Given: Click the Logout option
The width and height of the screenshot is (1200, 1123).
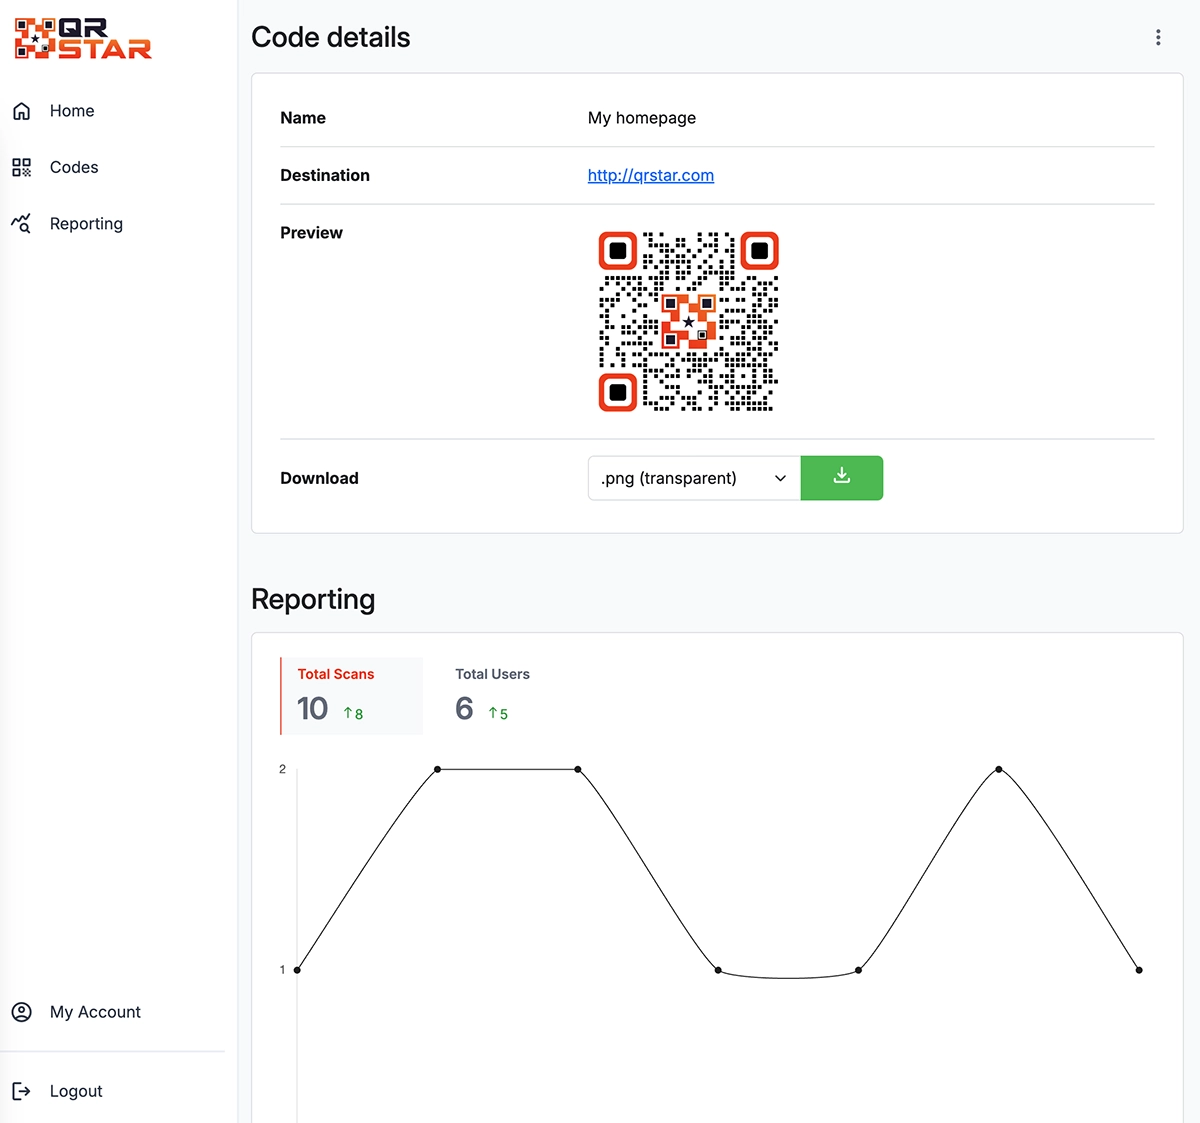Looking at the screenshot, I should (76, 1091).
